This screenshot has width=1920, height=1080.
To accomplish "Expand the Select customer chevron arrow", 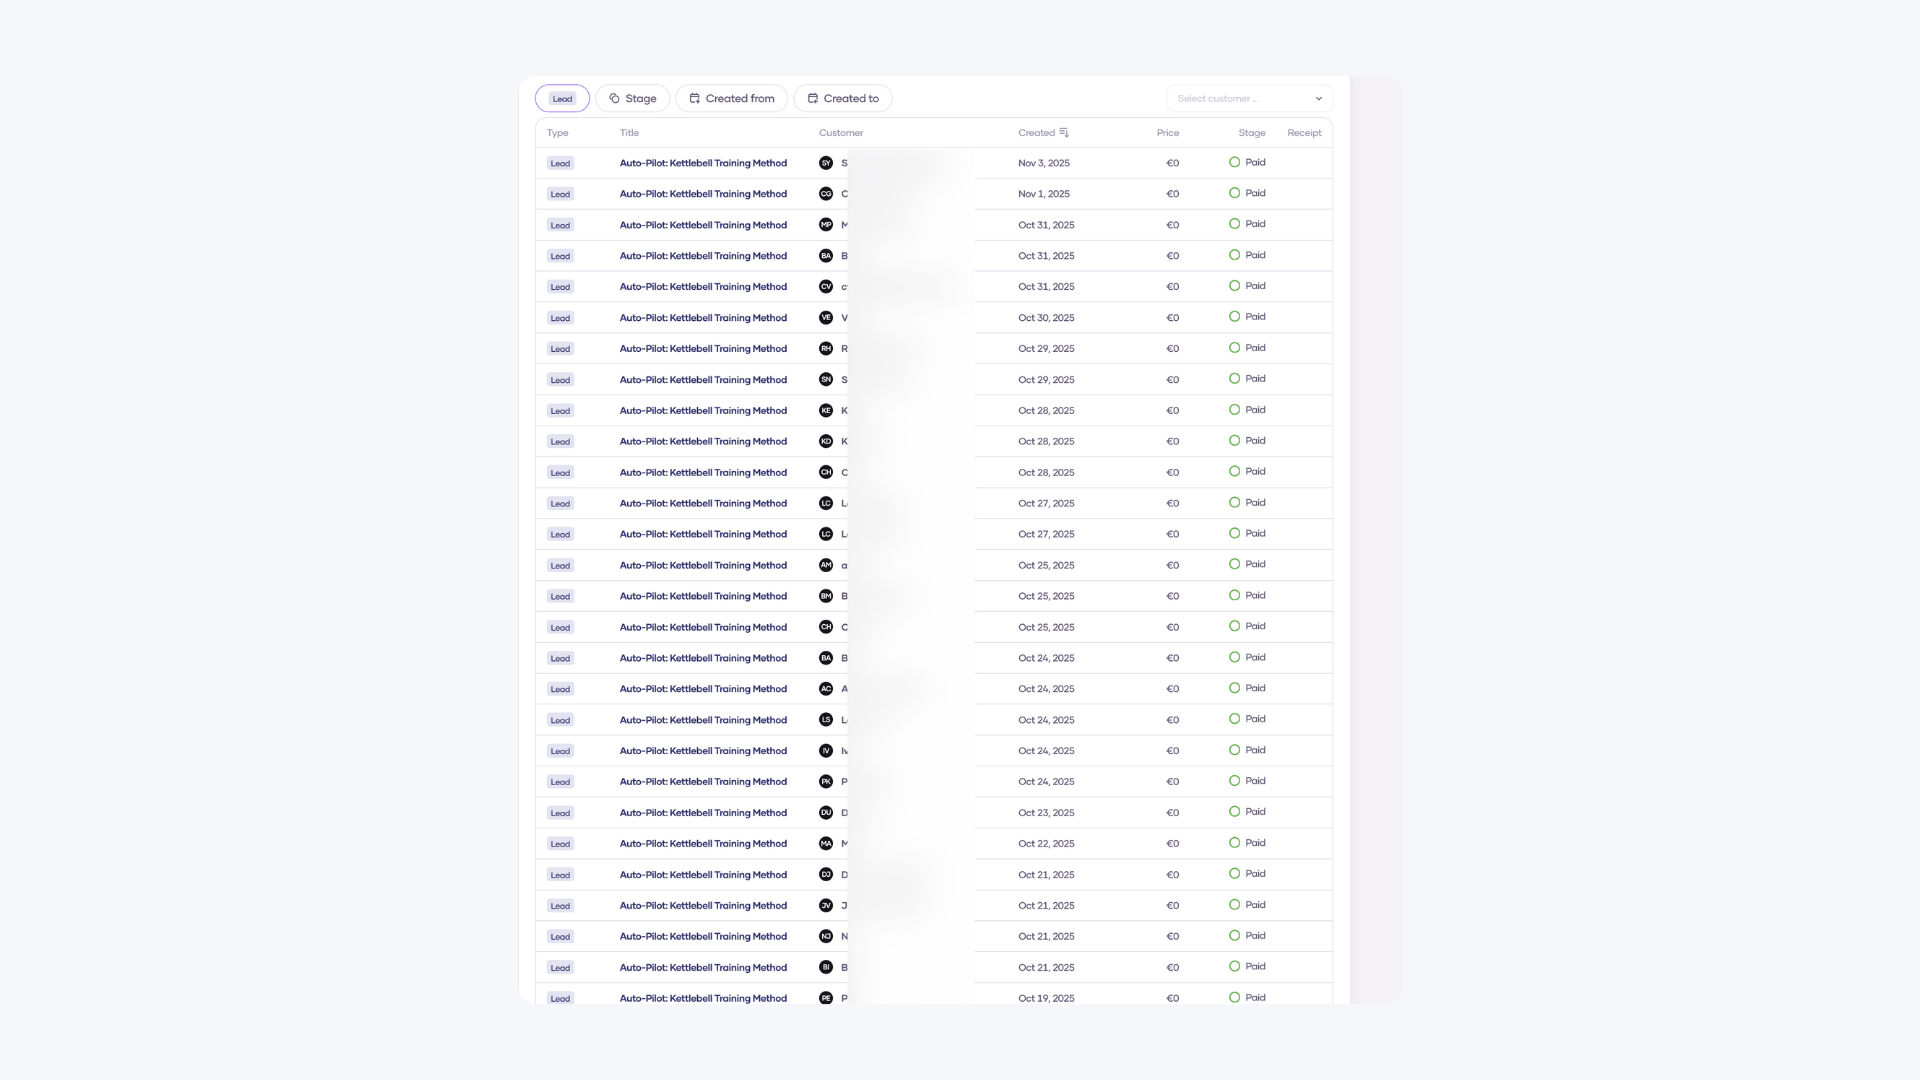I will click(x=1318, y=99).
